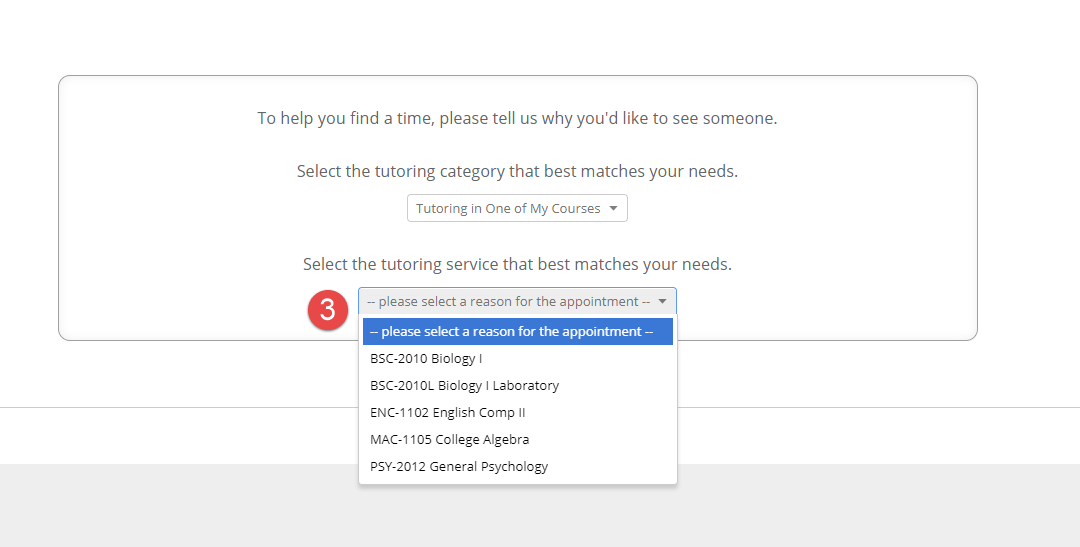Click the 'tell us why' instruction text
1080x547 pixels.
coord(517,118)
